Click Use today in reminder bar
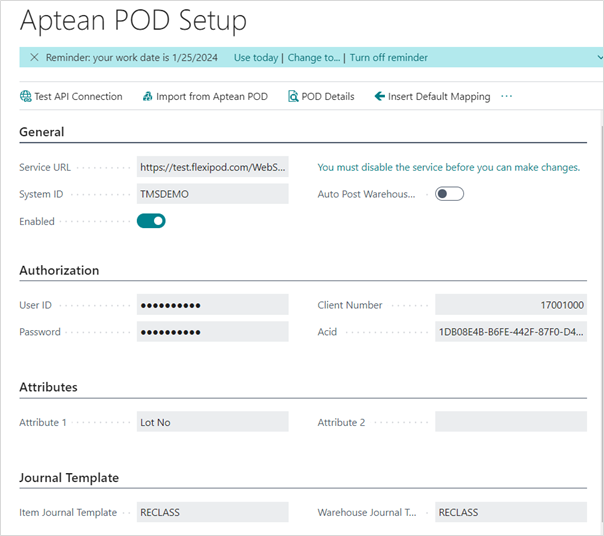The image size is (604, 536). click(255, 58)
